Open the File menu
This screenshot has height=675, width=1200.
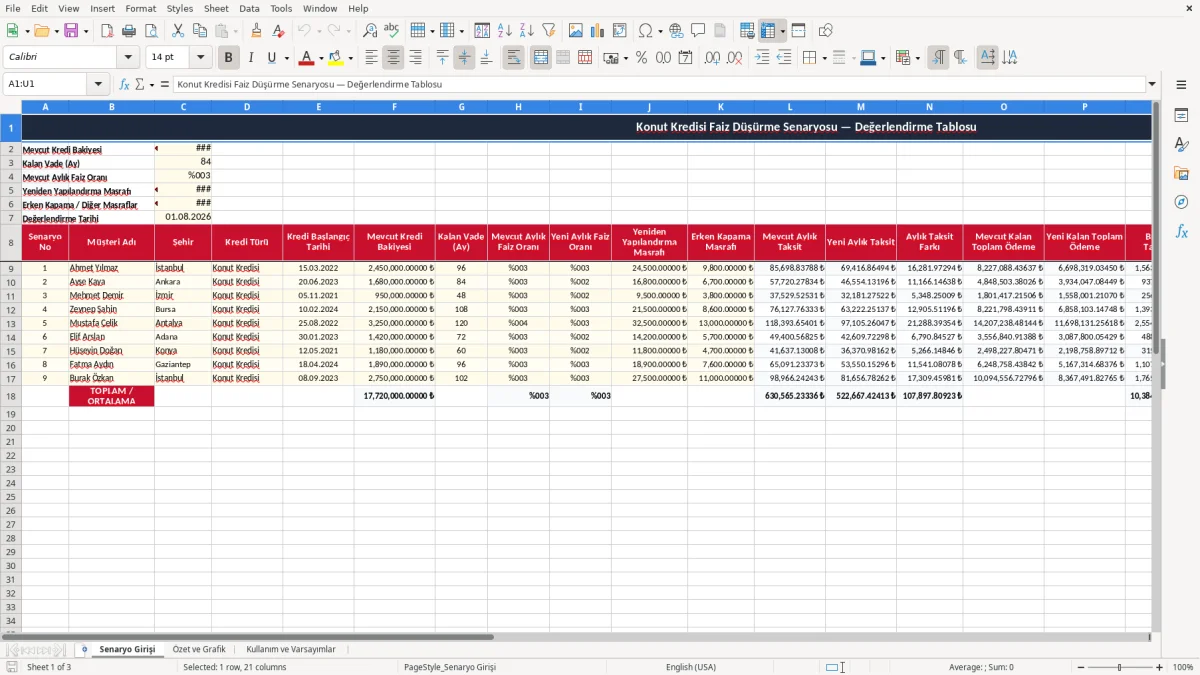pos(13,8)
